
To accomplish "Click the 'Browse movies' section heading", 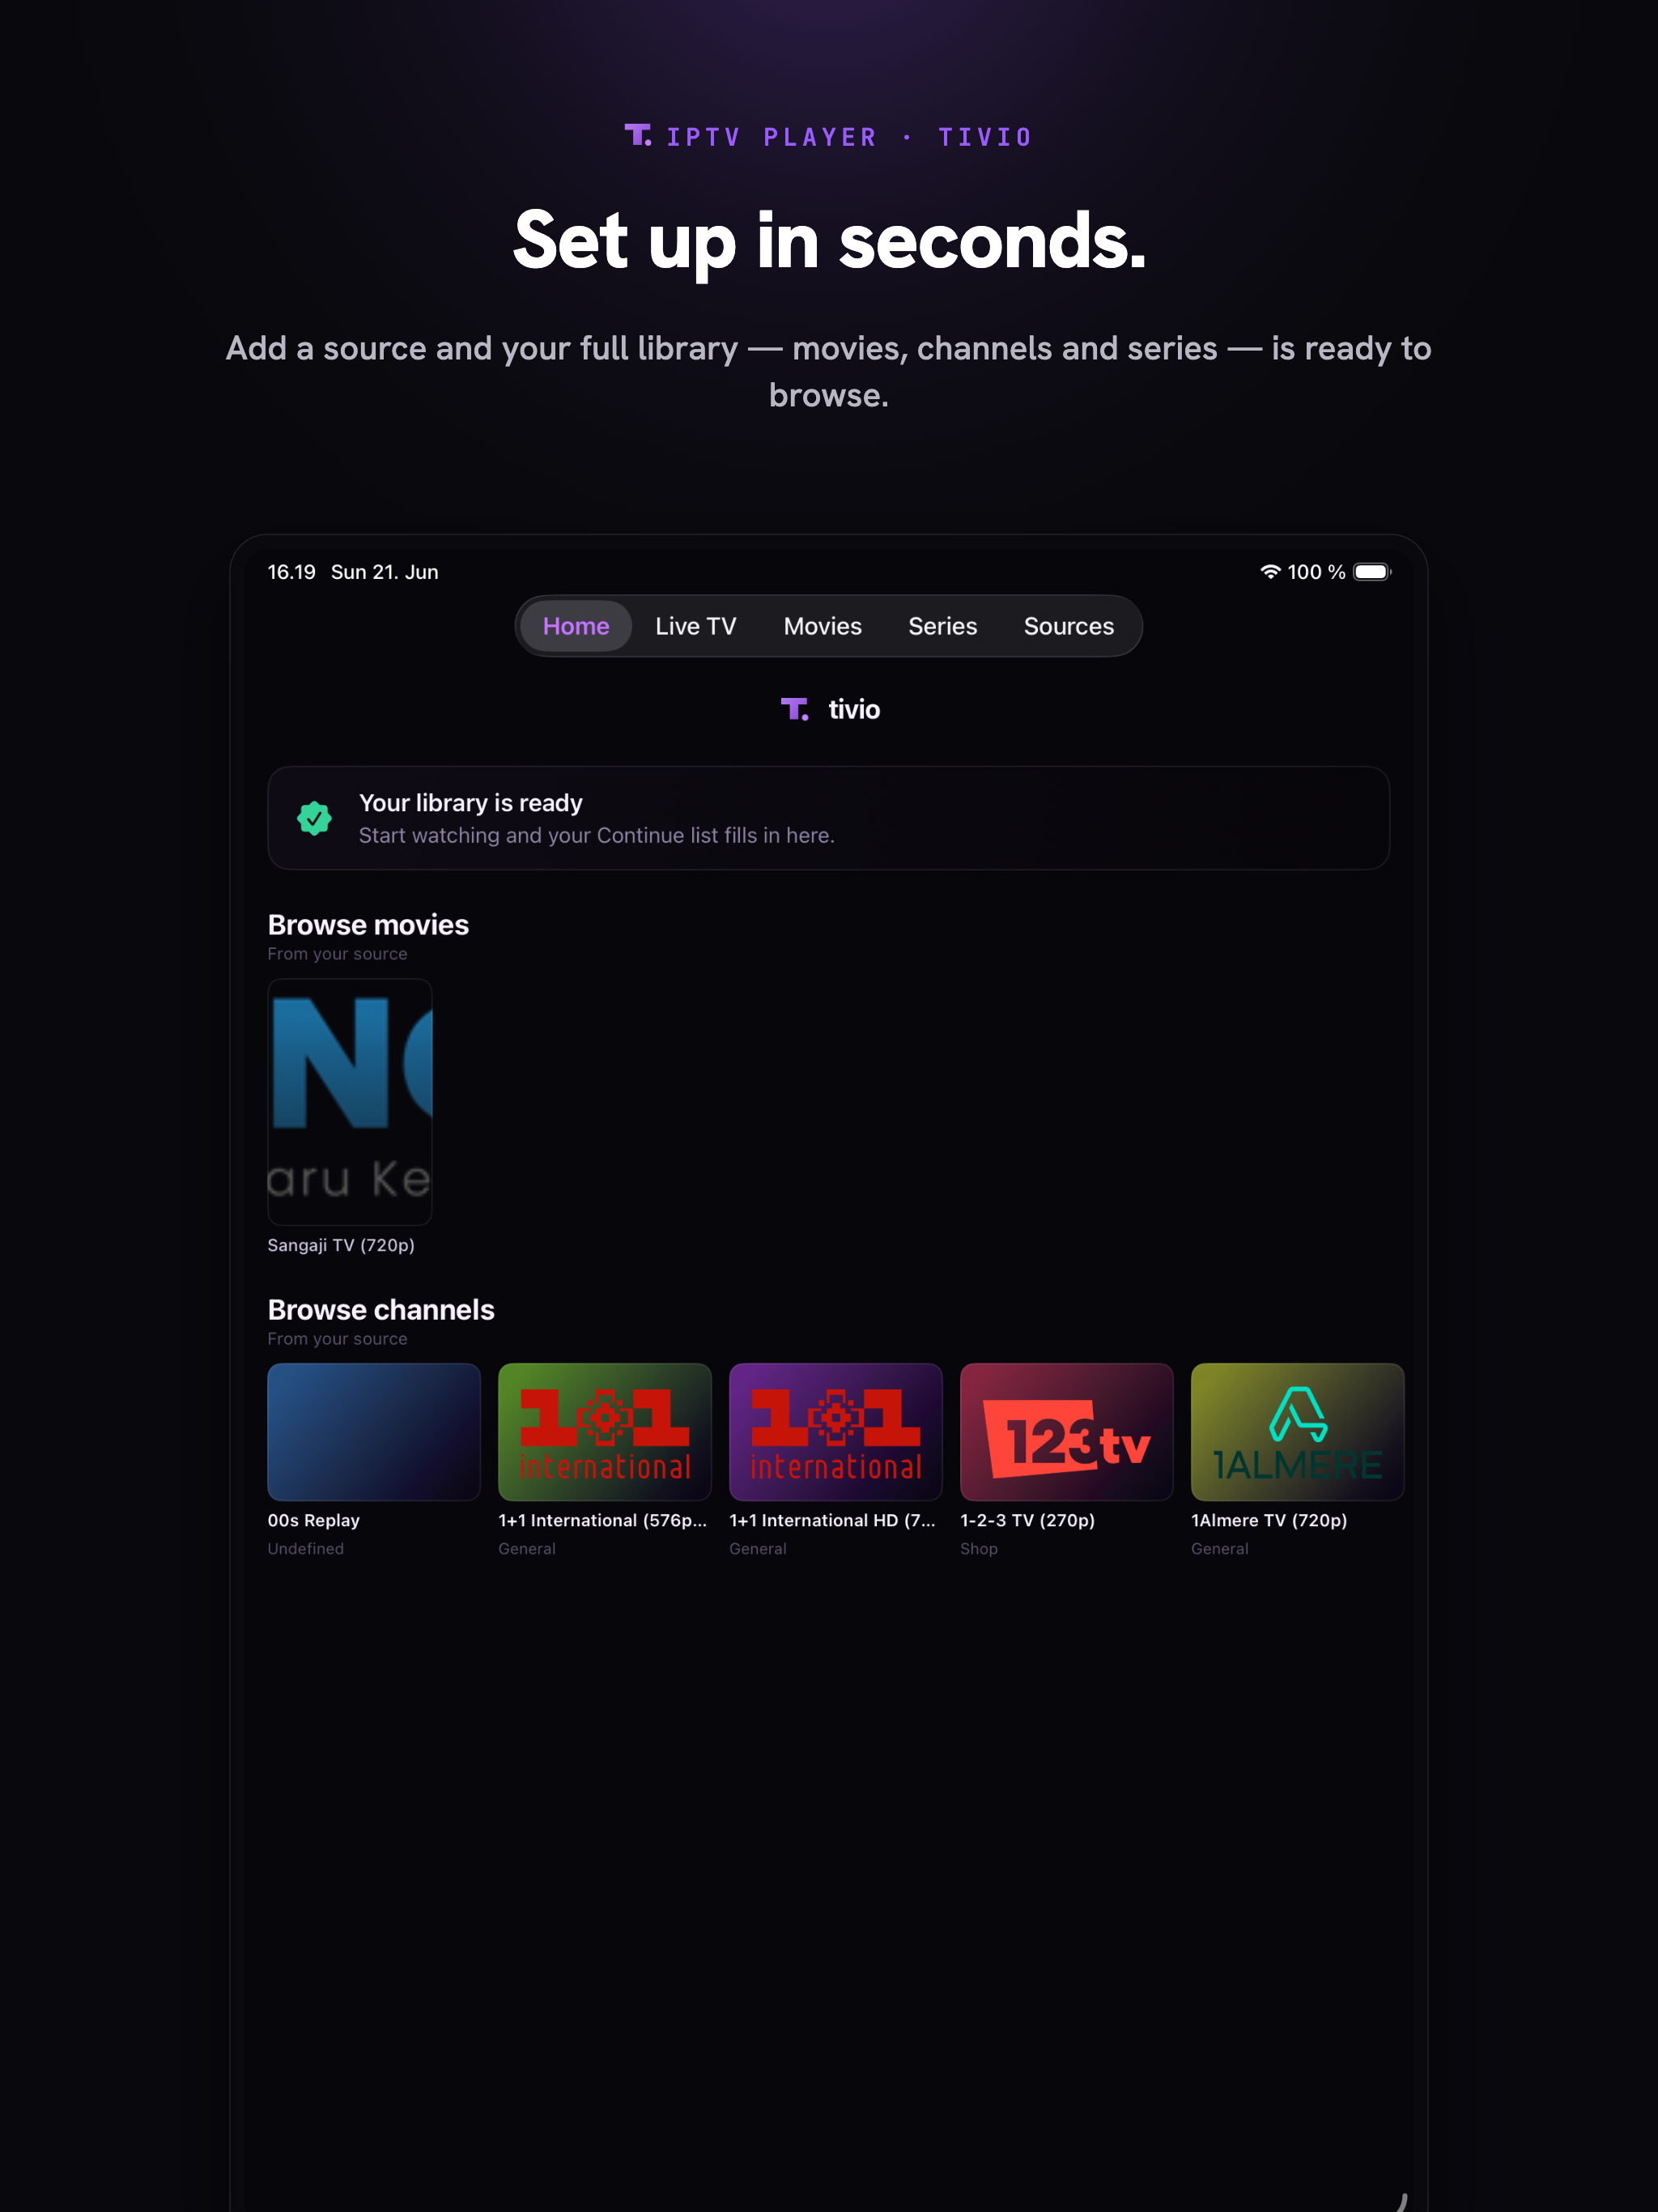I will (x=368, y=925).
